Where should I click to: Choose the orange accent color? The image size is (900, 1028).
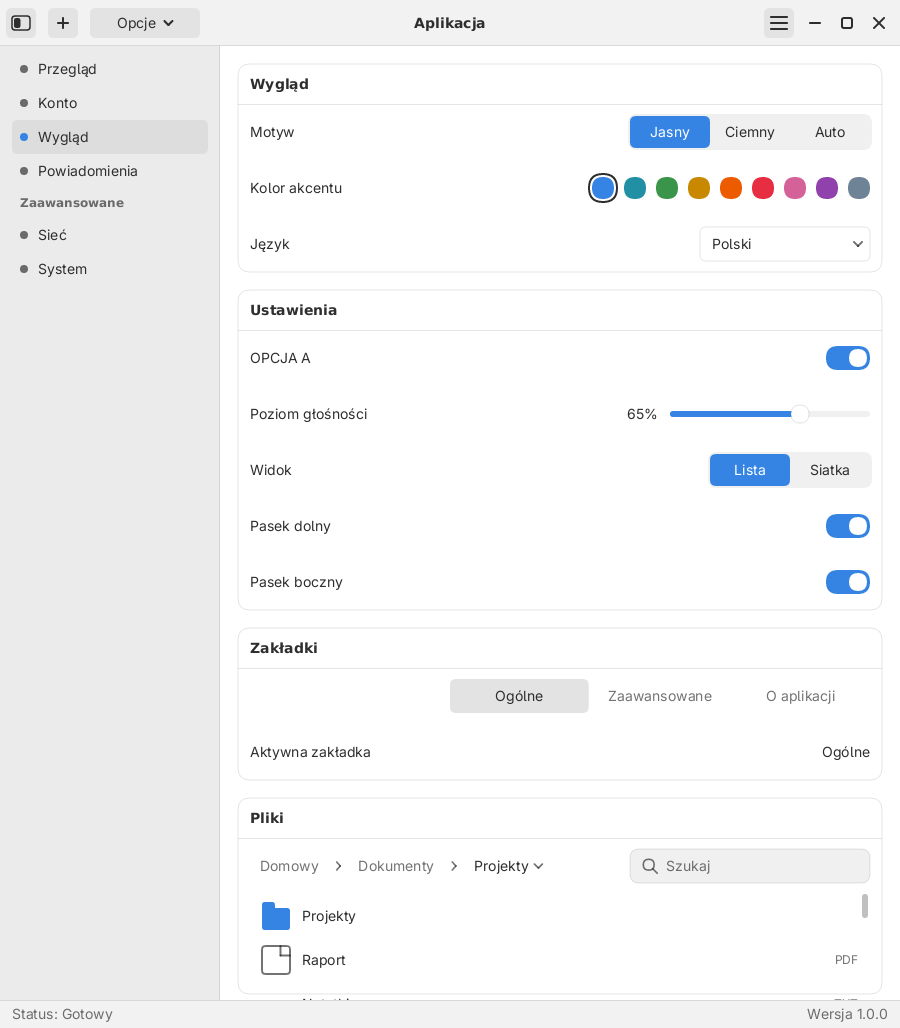[x=731, y=188]
